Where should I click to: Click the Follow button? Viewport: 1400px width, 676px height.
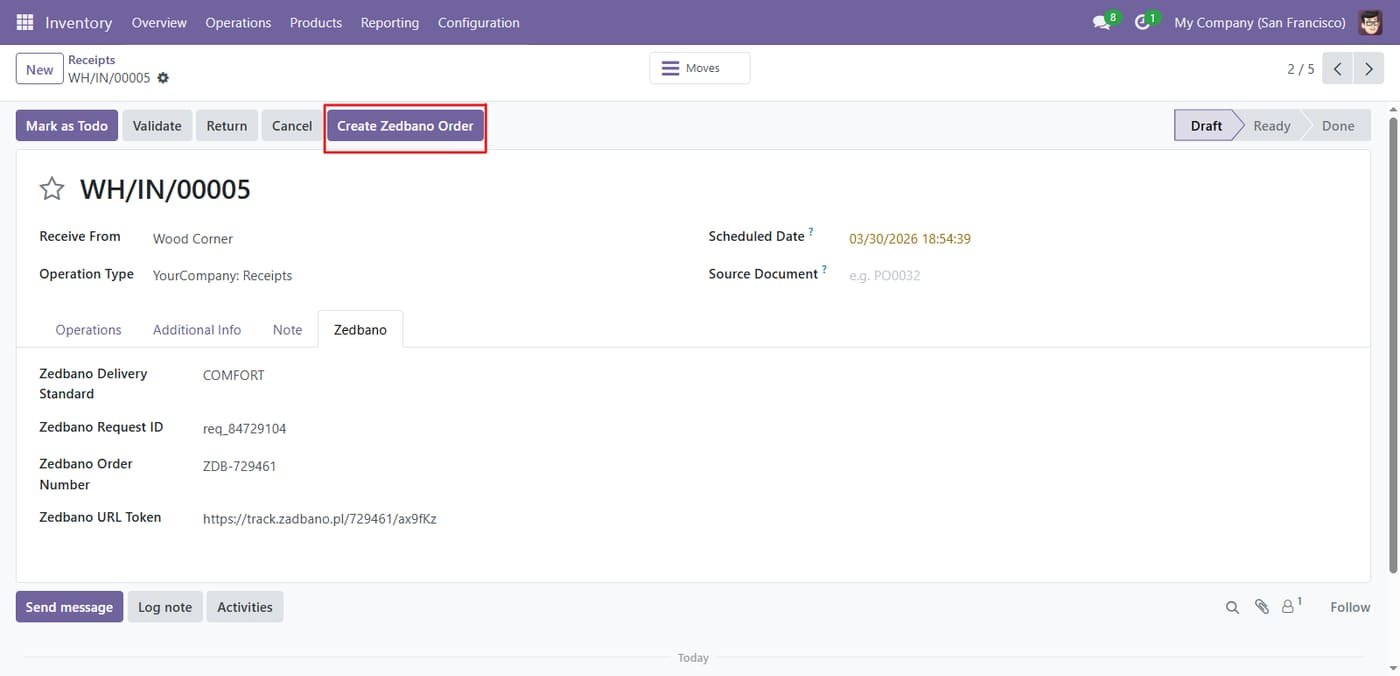pyautogui.click(x=1350, y=607)
